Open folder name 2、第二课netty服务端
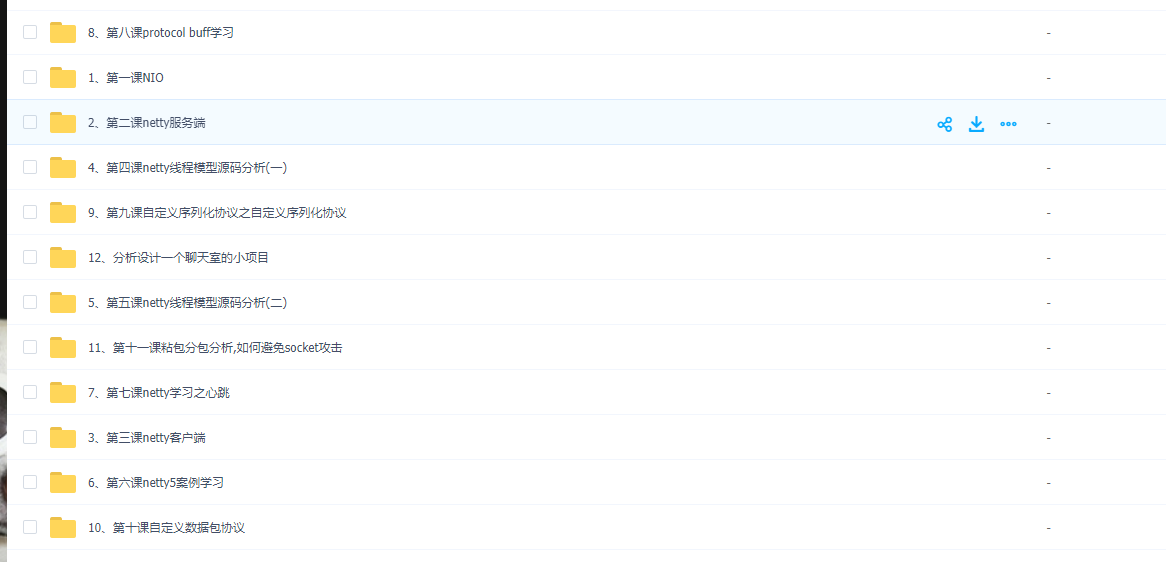The image size is (1166, 562). click(146, 123)
